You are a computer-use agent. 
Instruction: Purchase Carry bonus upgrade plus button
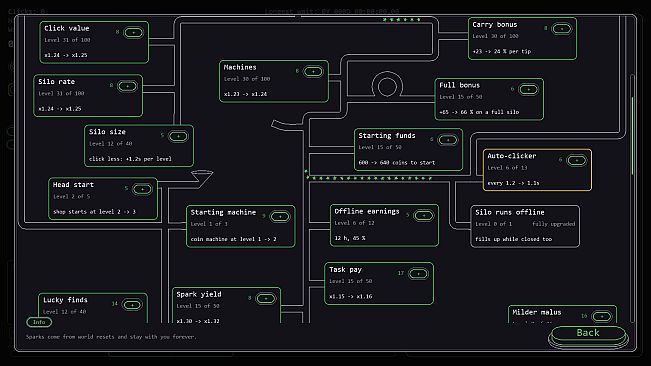562,29
